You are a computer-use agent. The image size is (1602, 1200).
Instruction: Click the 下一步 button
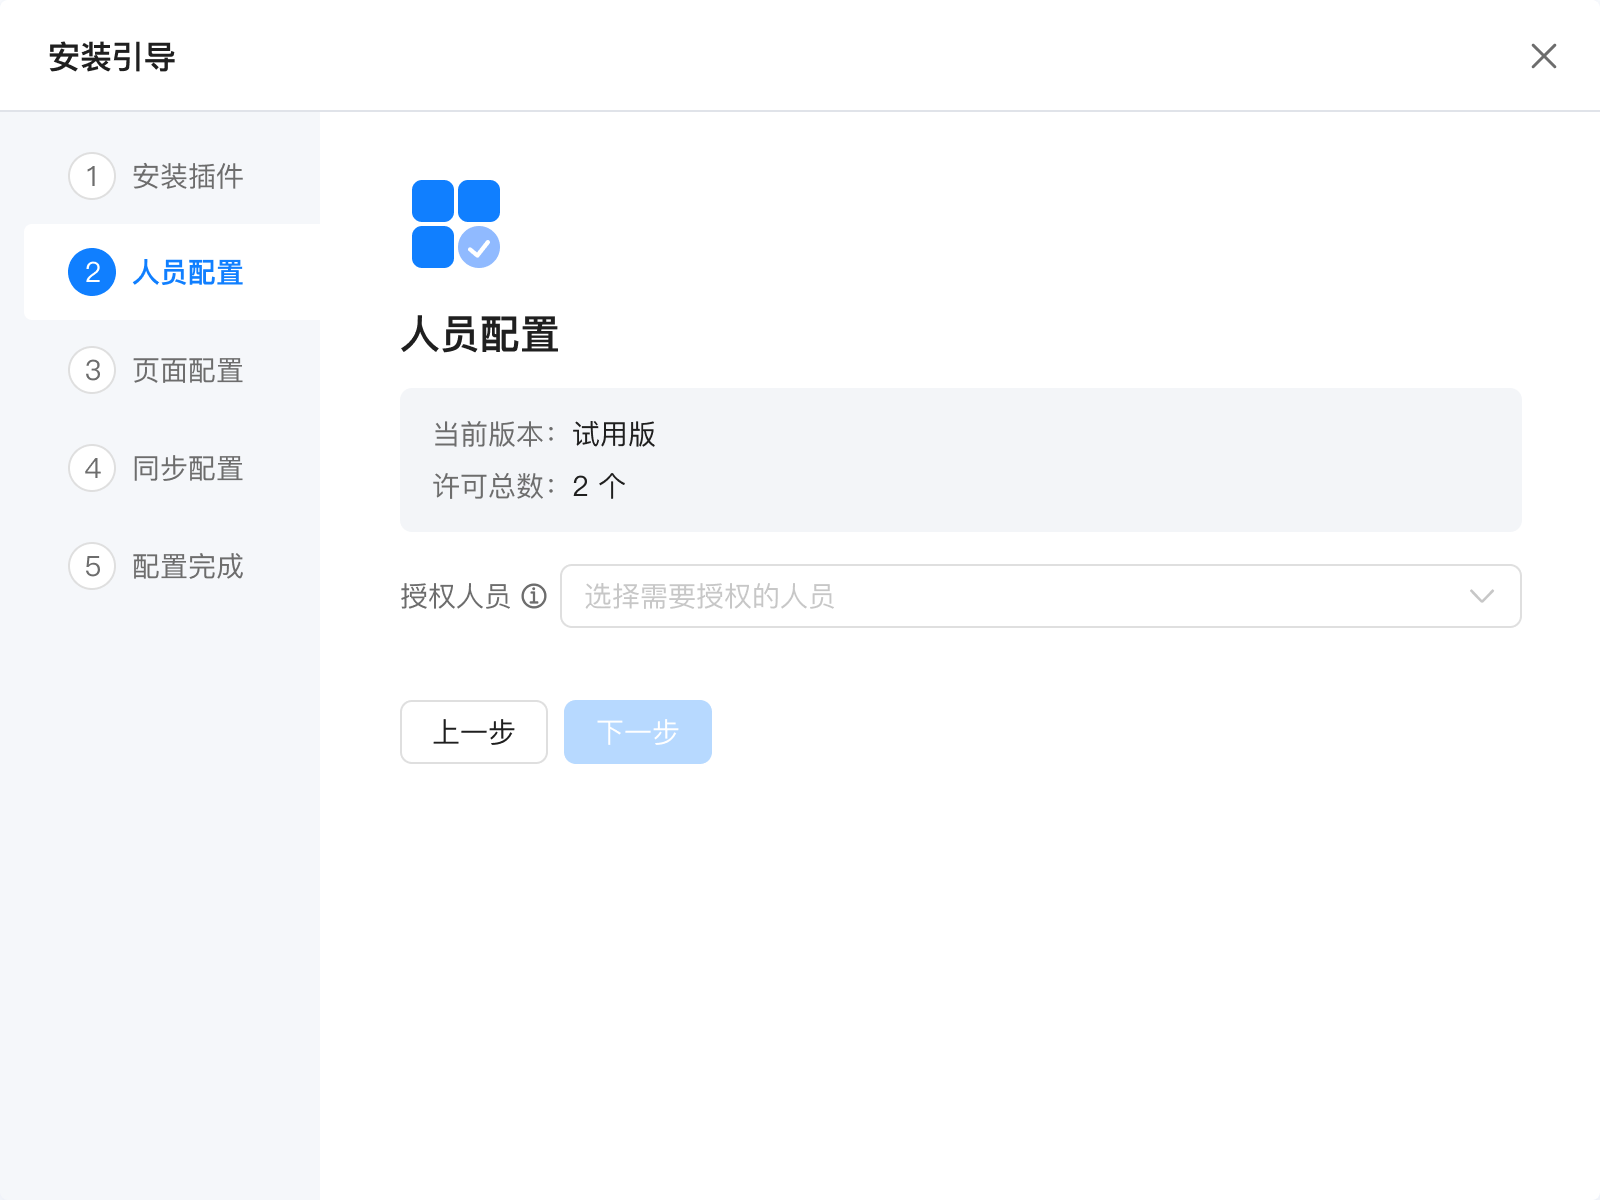638,732
